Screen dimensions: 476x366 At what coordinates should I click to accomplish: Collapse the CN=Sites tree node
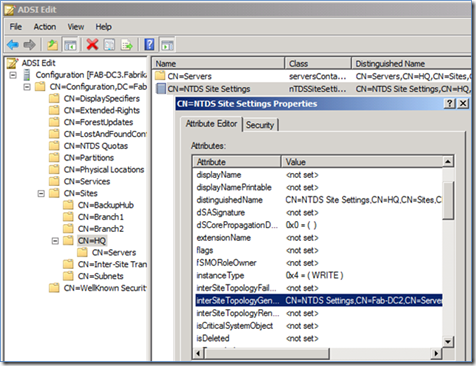point(41,193)
